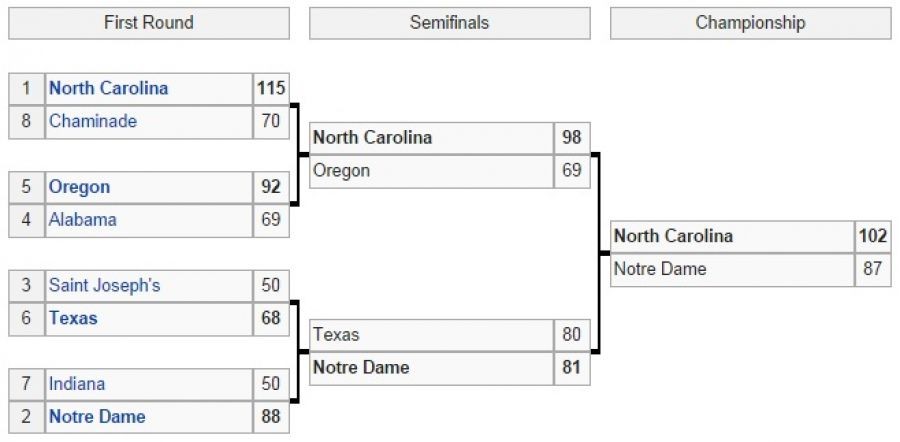The width and height of the screenshot is (900, 442).
Task: Select the Semifinals column header
Action: click(x=449, y=23)
